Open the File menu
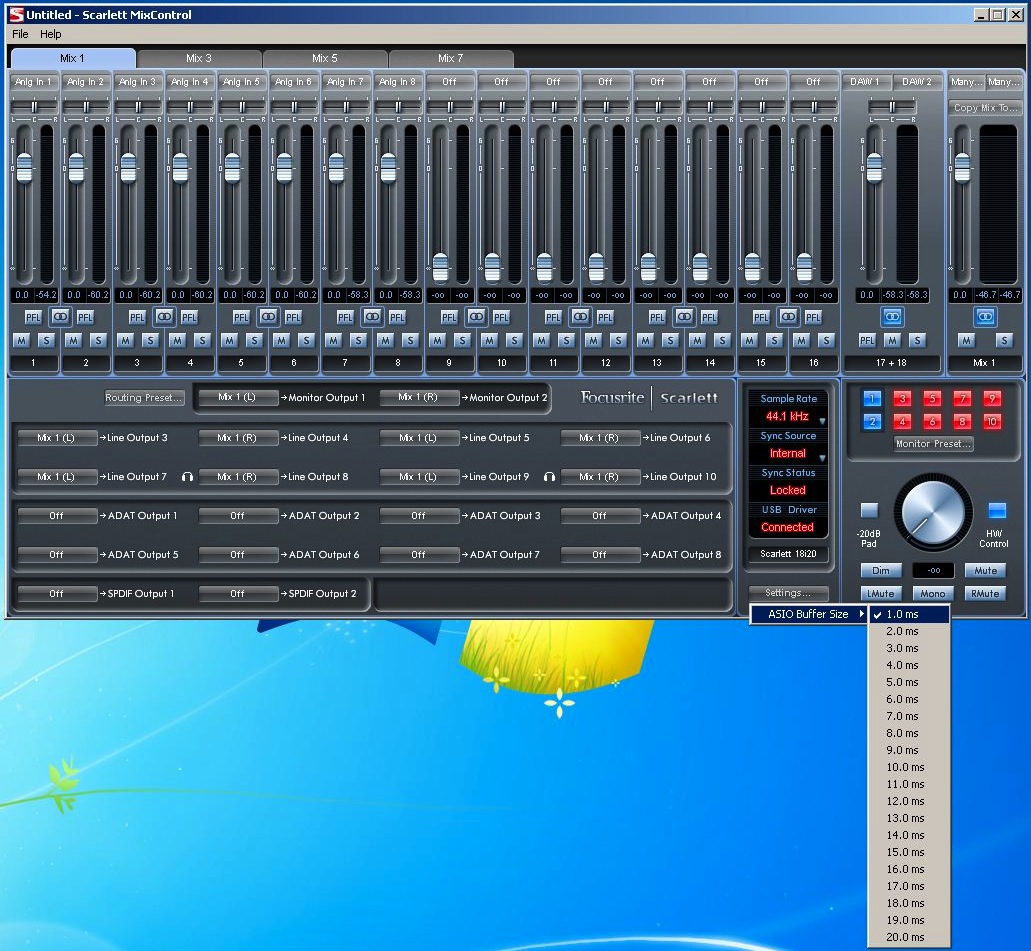Viewport: 1031px width, 951px height. [x=18, y=33]
